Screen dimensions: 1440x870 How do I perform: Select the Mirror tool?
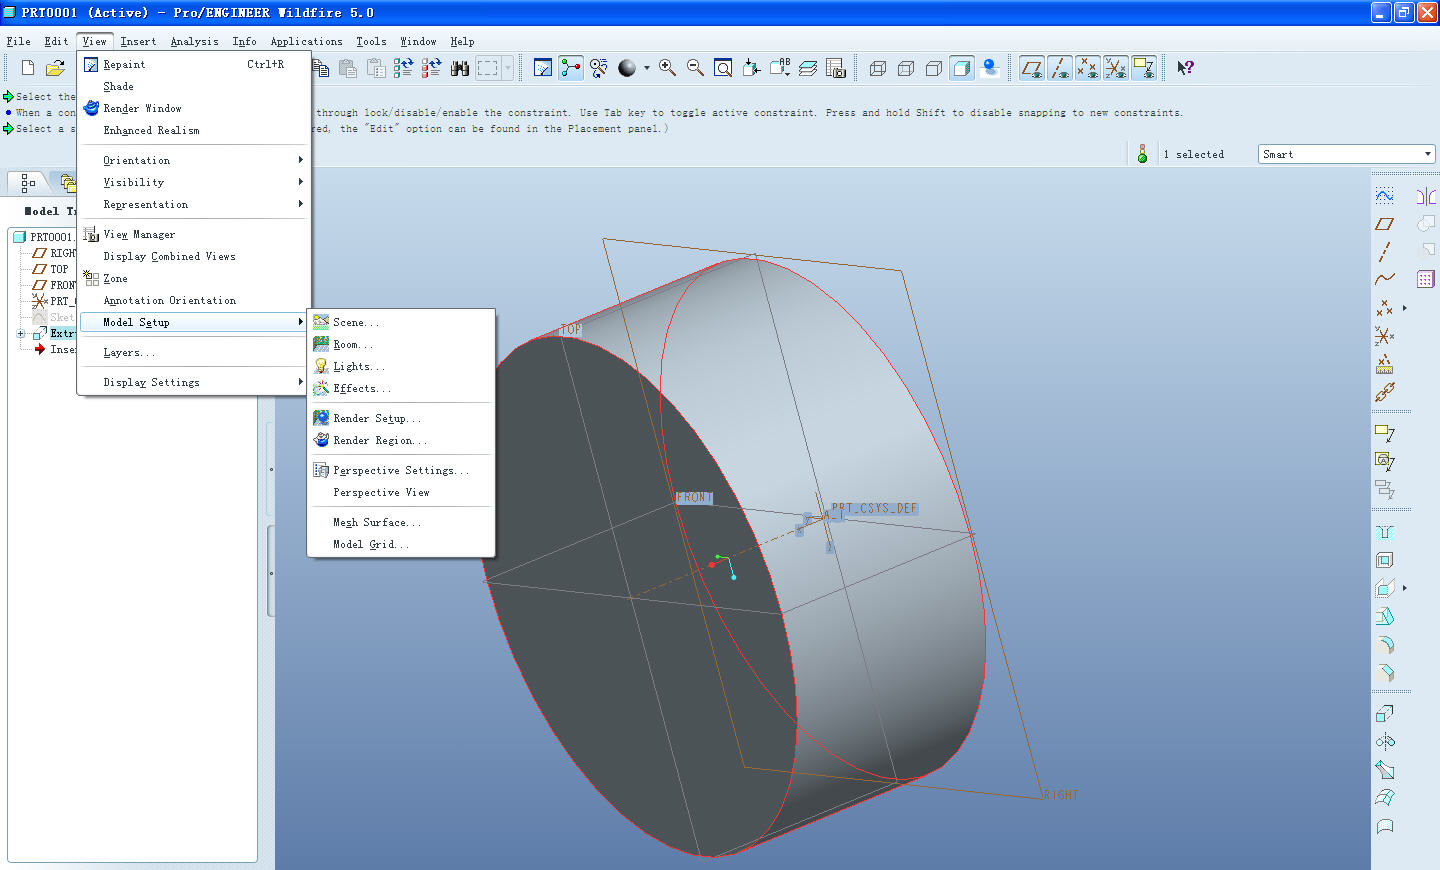(x=1426, y=195)
